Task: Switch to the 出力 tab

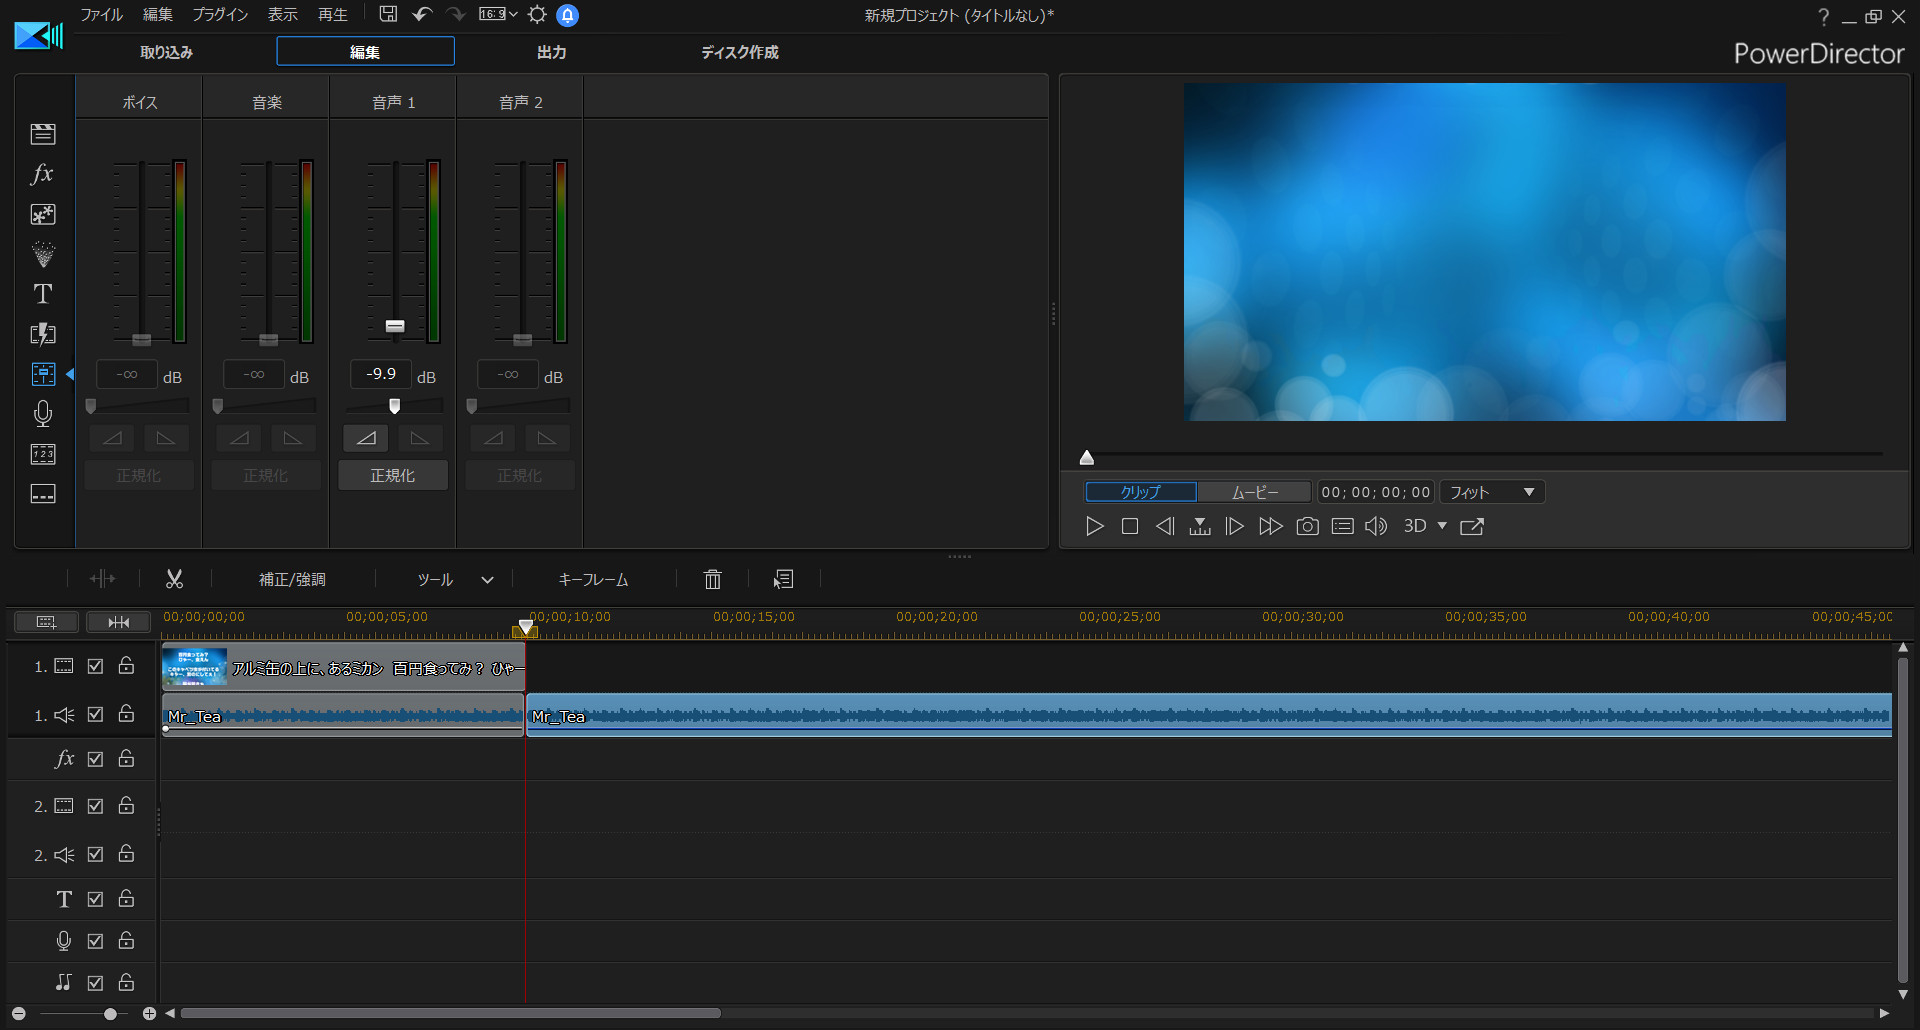Action: (552, 52)
